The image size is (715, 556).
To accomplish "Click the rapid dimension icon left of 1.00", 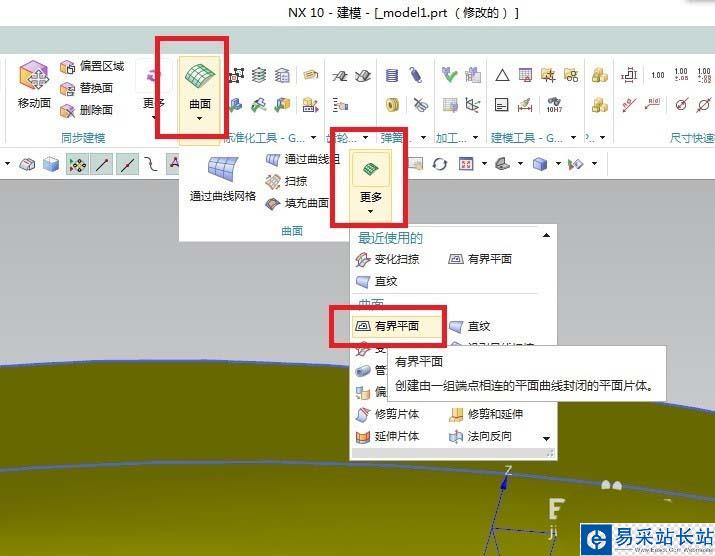I will 629,75.
